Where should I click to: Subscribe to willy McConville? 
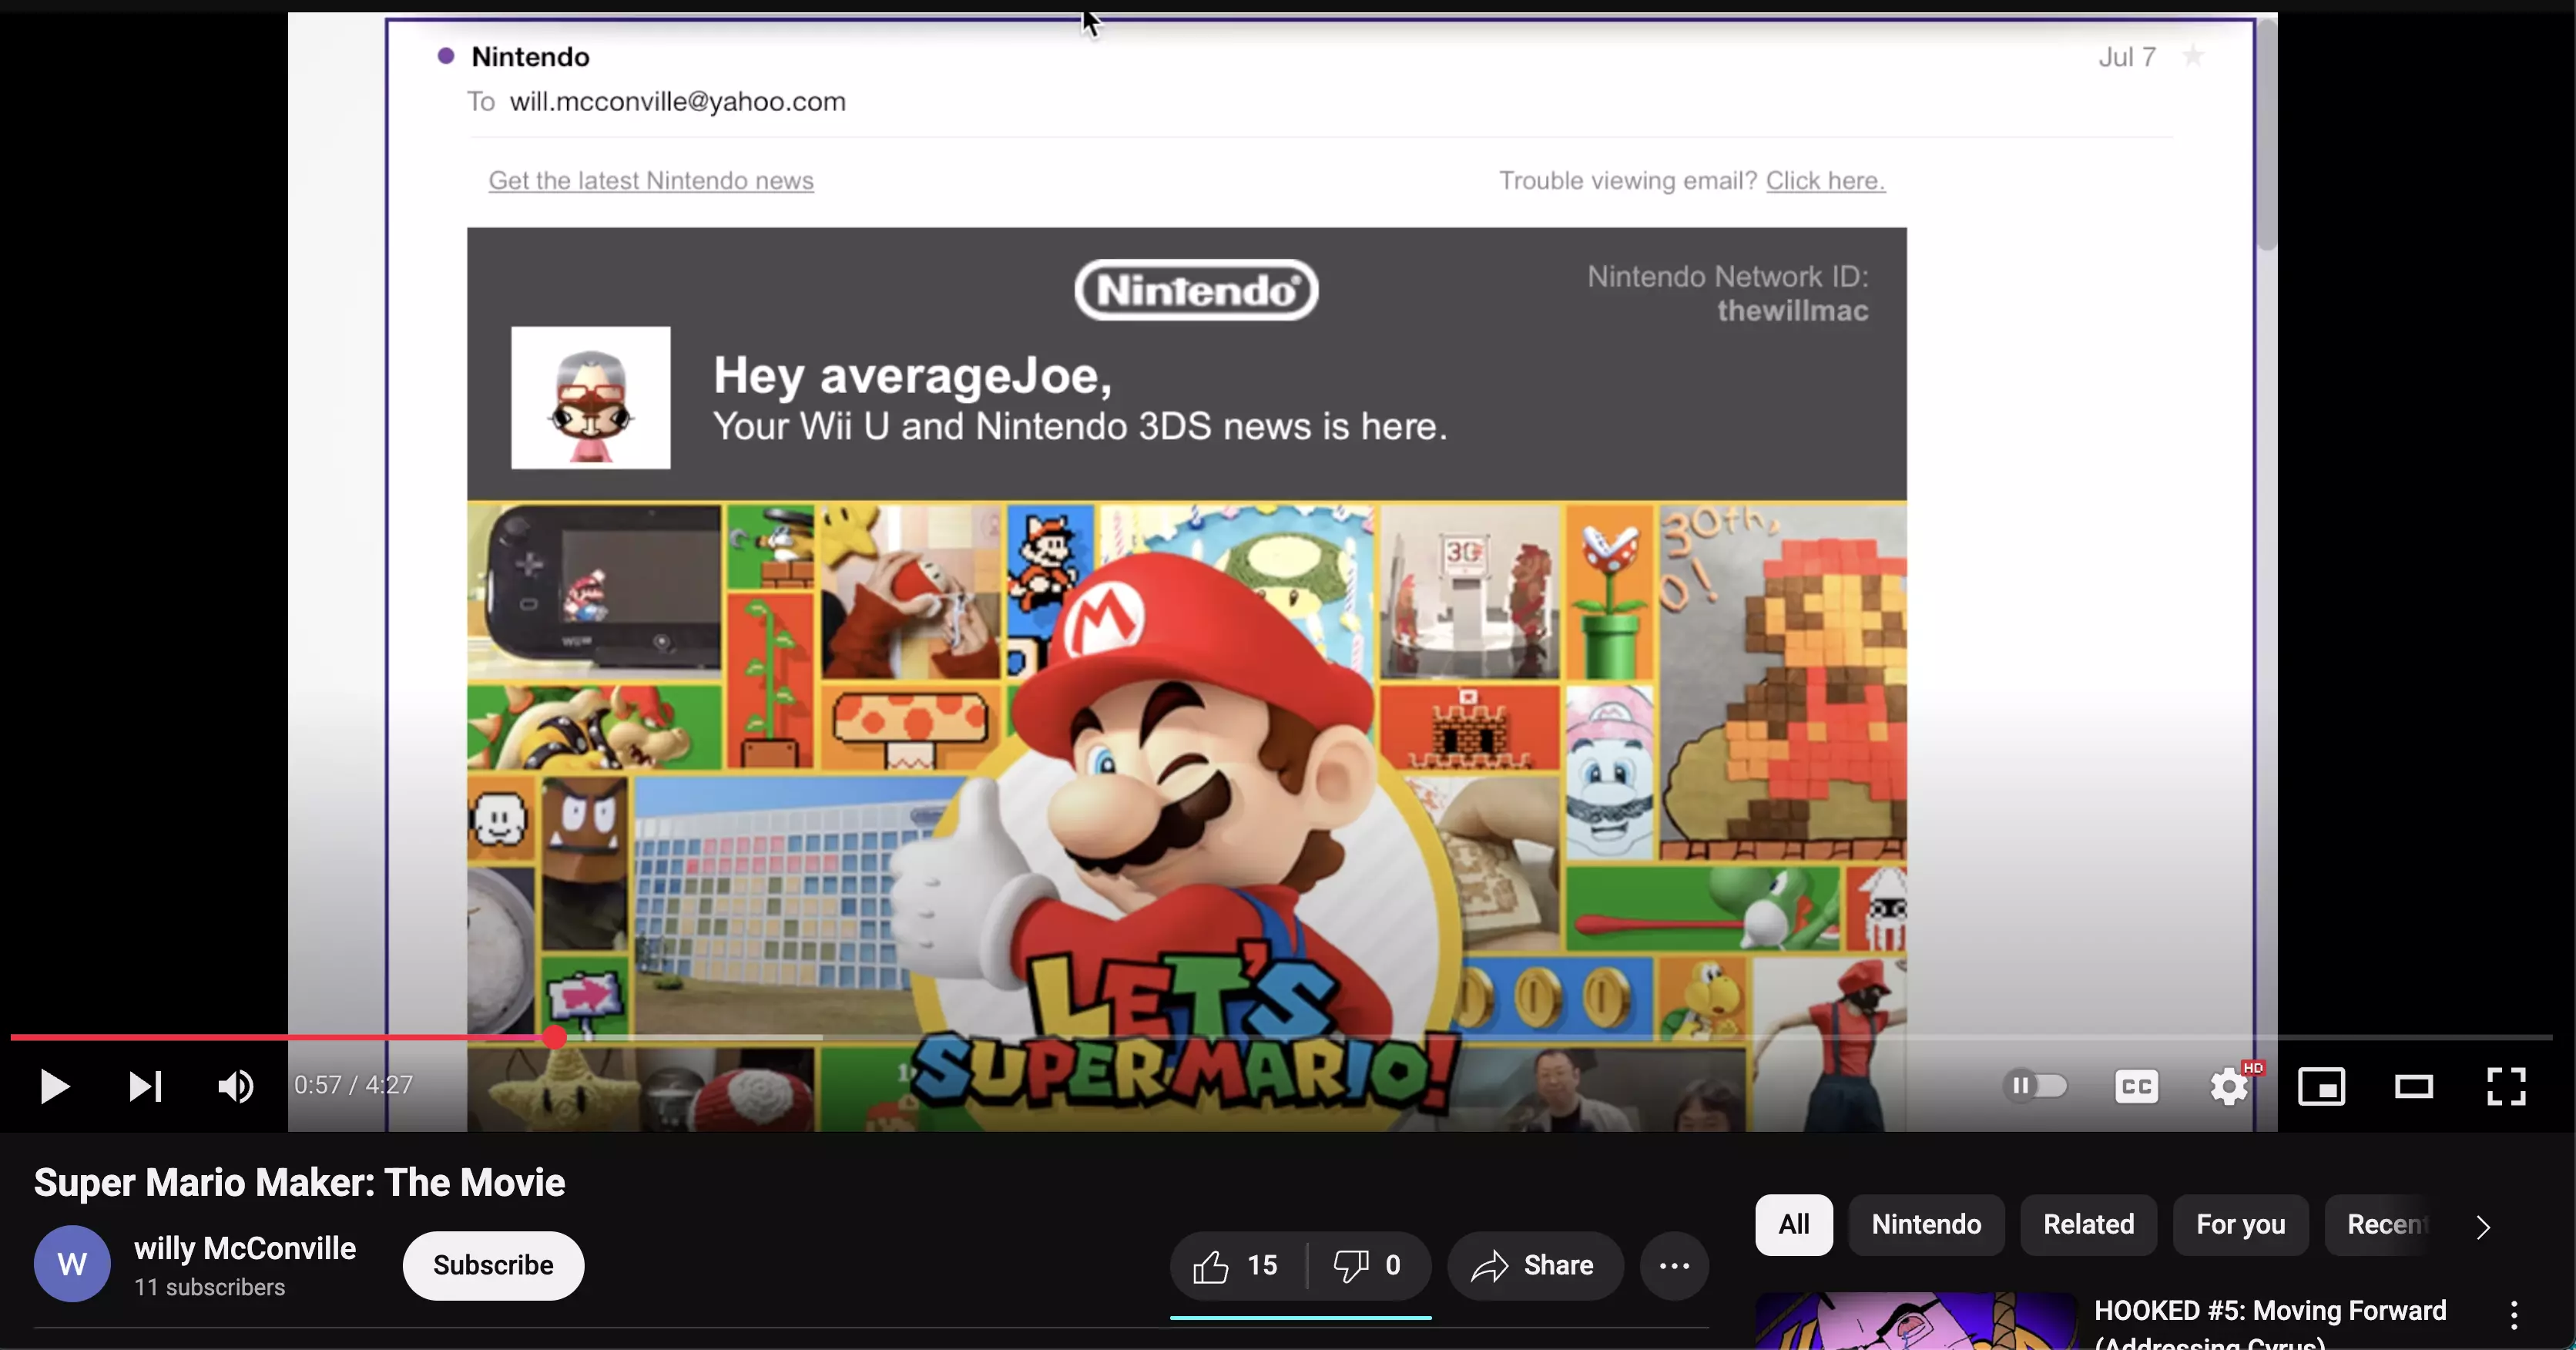point(493,1266)
